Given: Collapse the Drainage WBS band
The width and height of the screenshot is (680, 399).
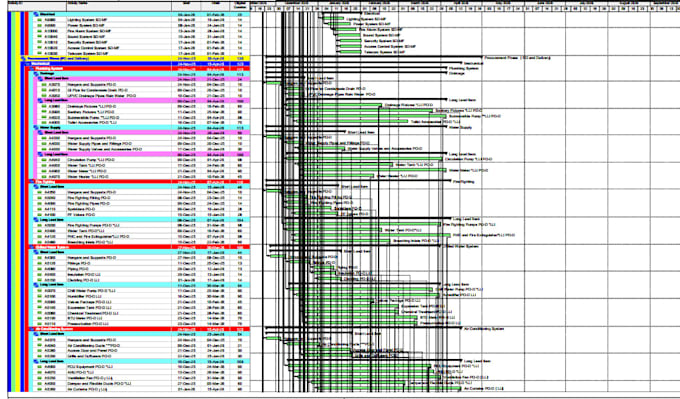Looking at the screenshot, I should [x=36, y=74].
